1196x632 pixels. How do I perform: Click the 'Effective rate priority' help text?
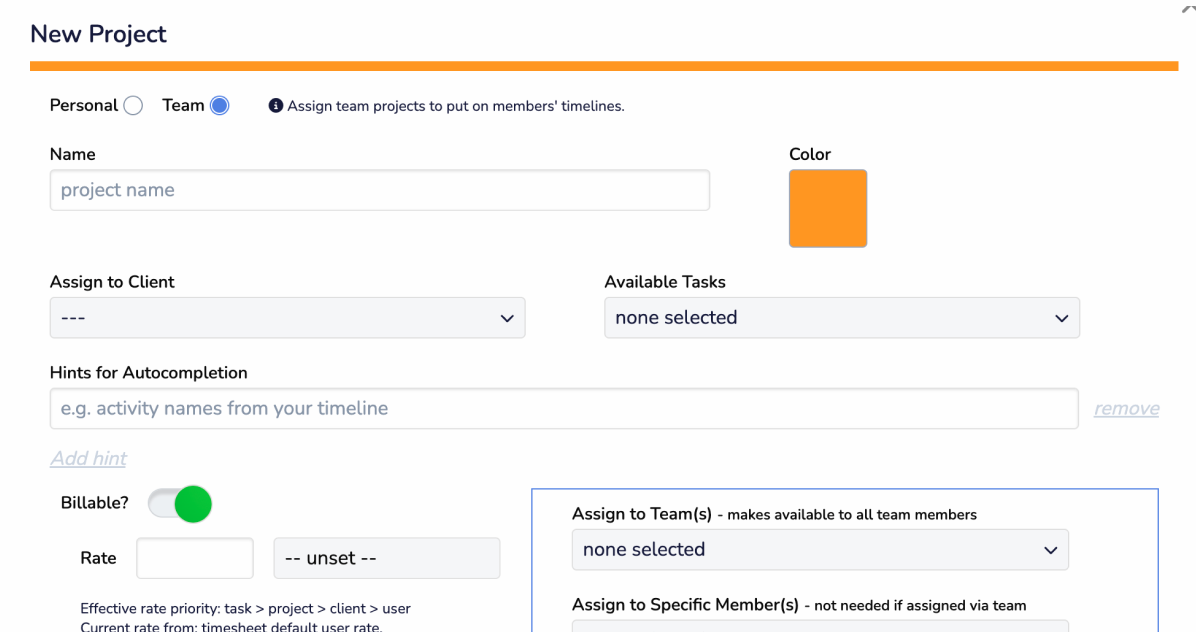245,608
